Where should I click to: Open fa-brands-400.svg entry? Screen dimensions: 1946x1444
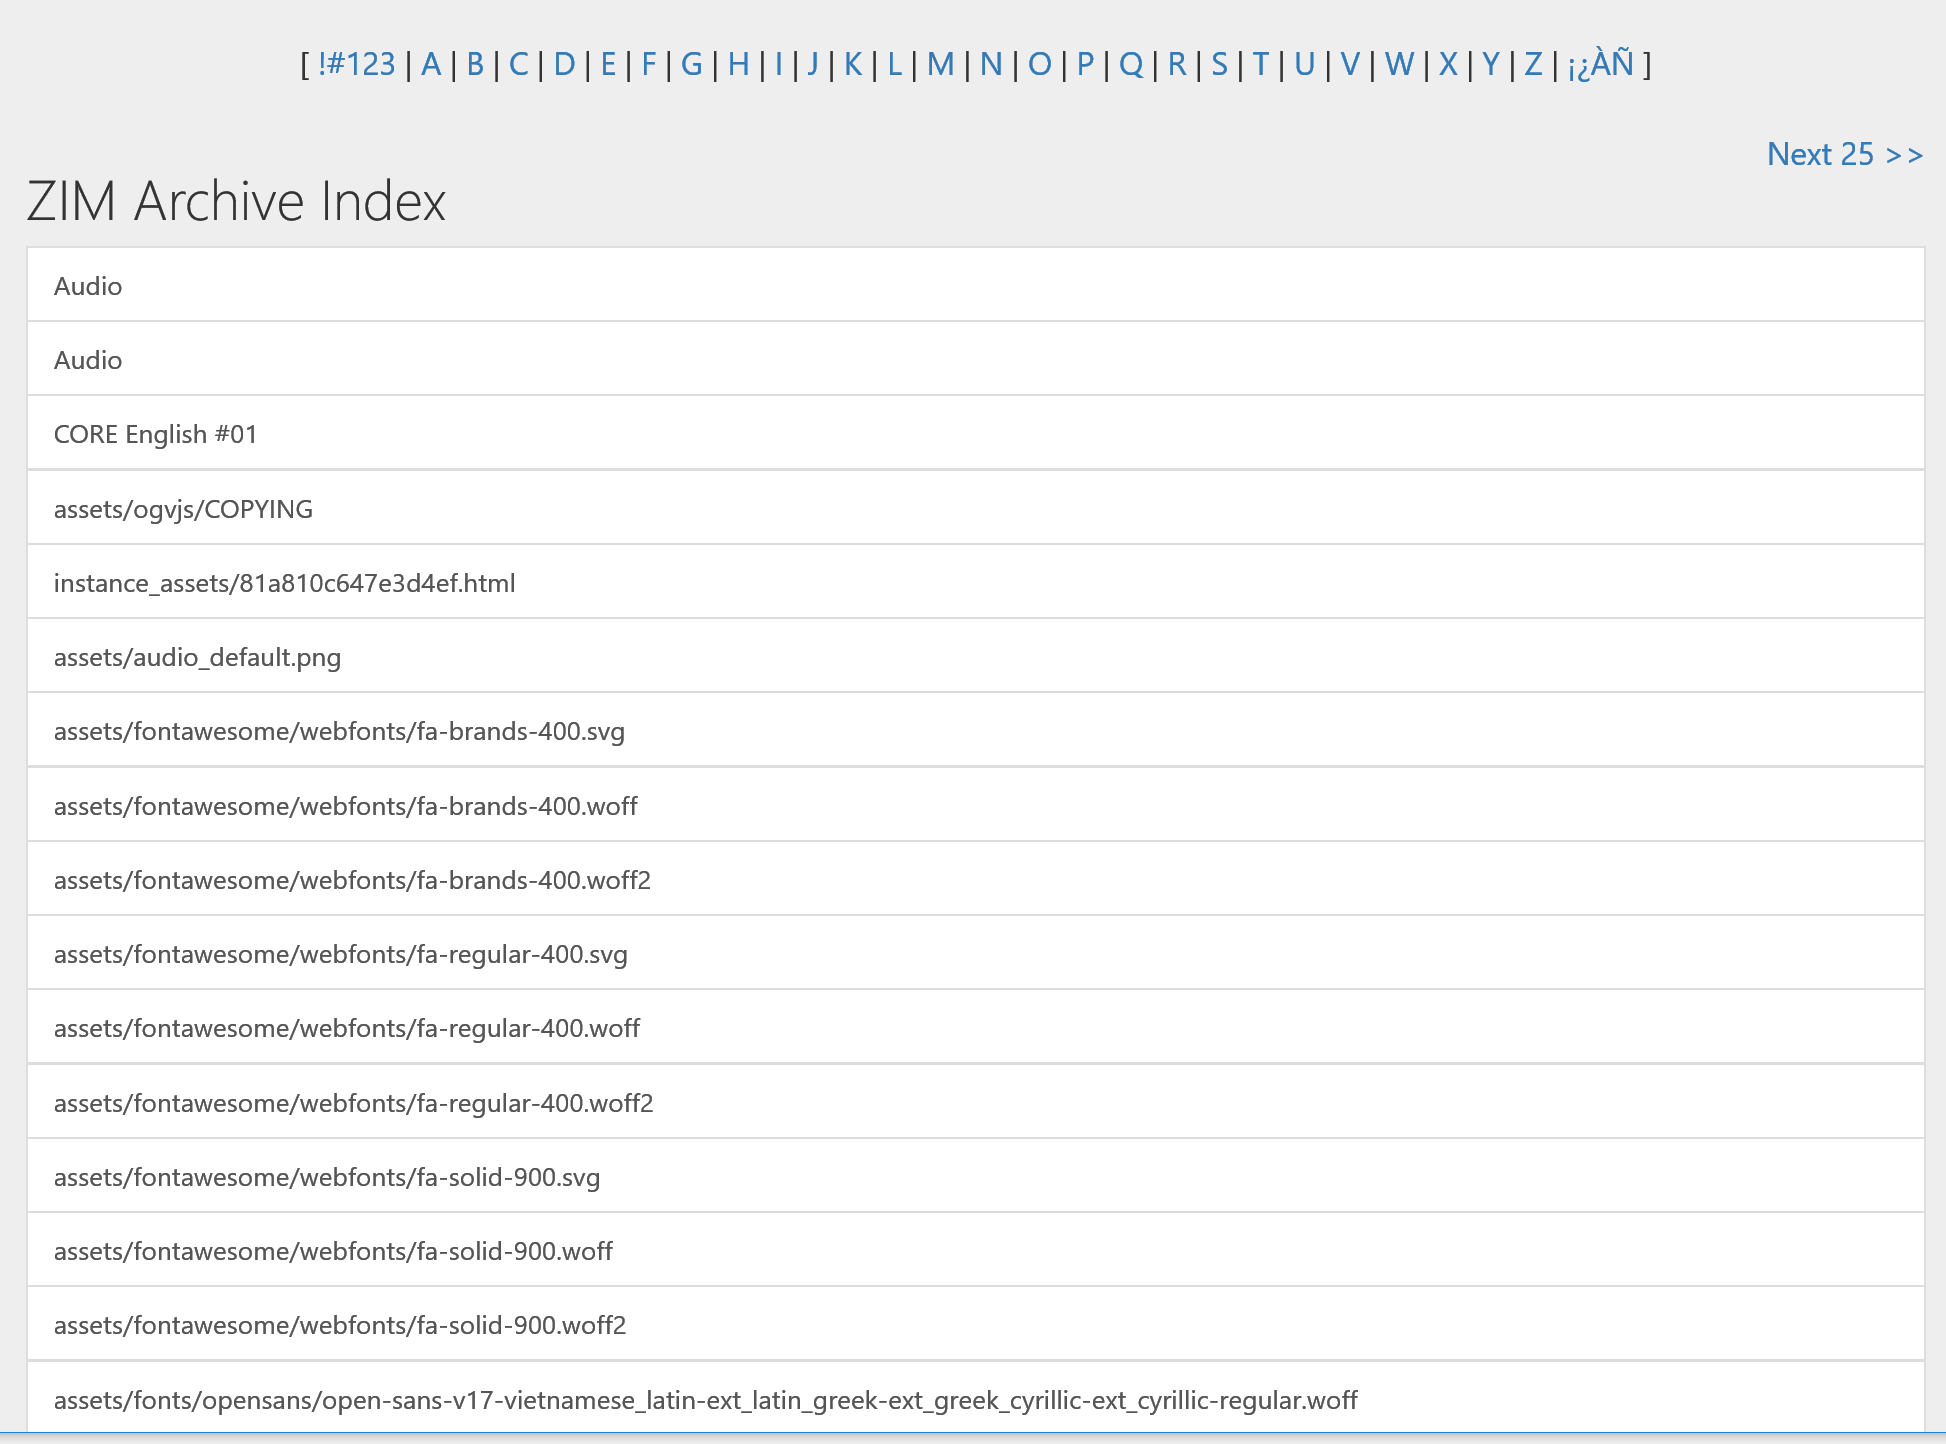[339, 731]
